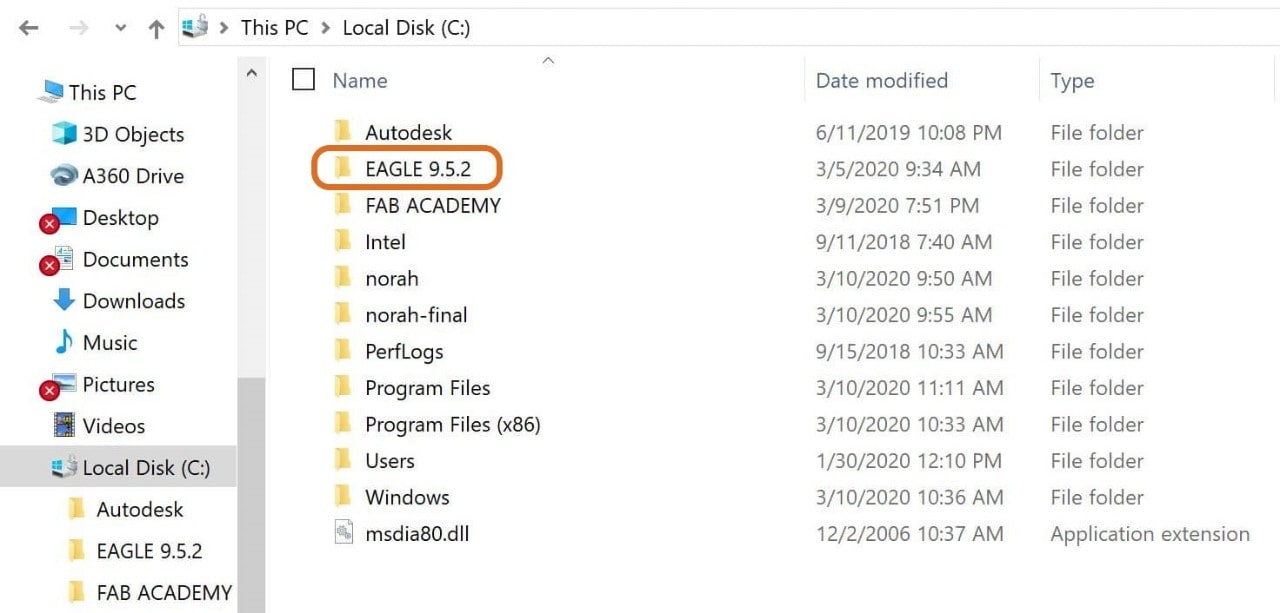The width and height of the screenshot is (1280, 613).
Task: Open 3D Objects in sidebar
Action: pos(117,134)
